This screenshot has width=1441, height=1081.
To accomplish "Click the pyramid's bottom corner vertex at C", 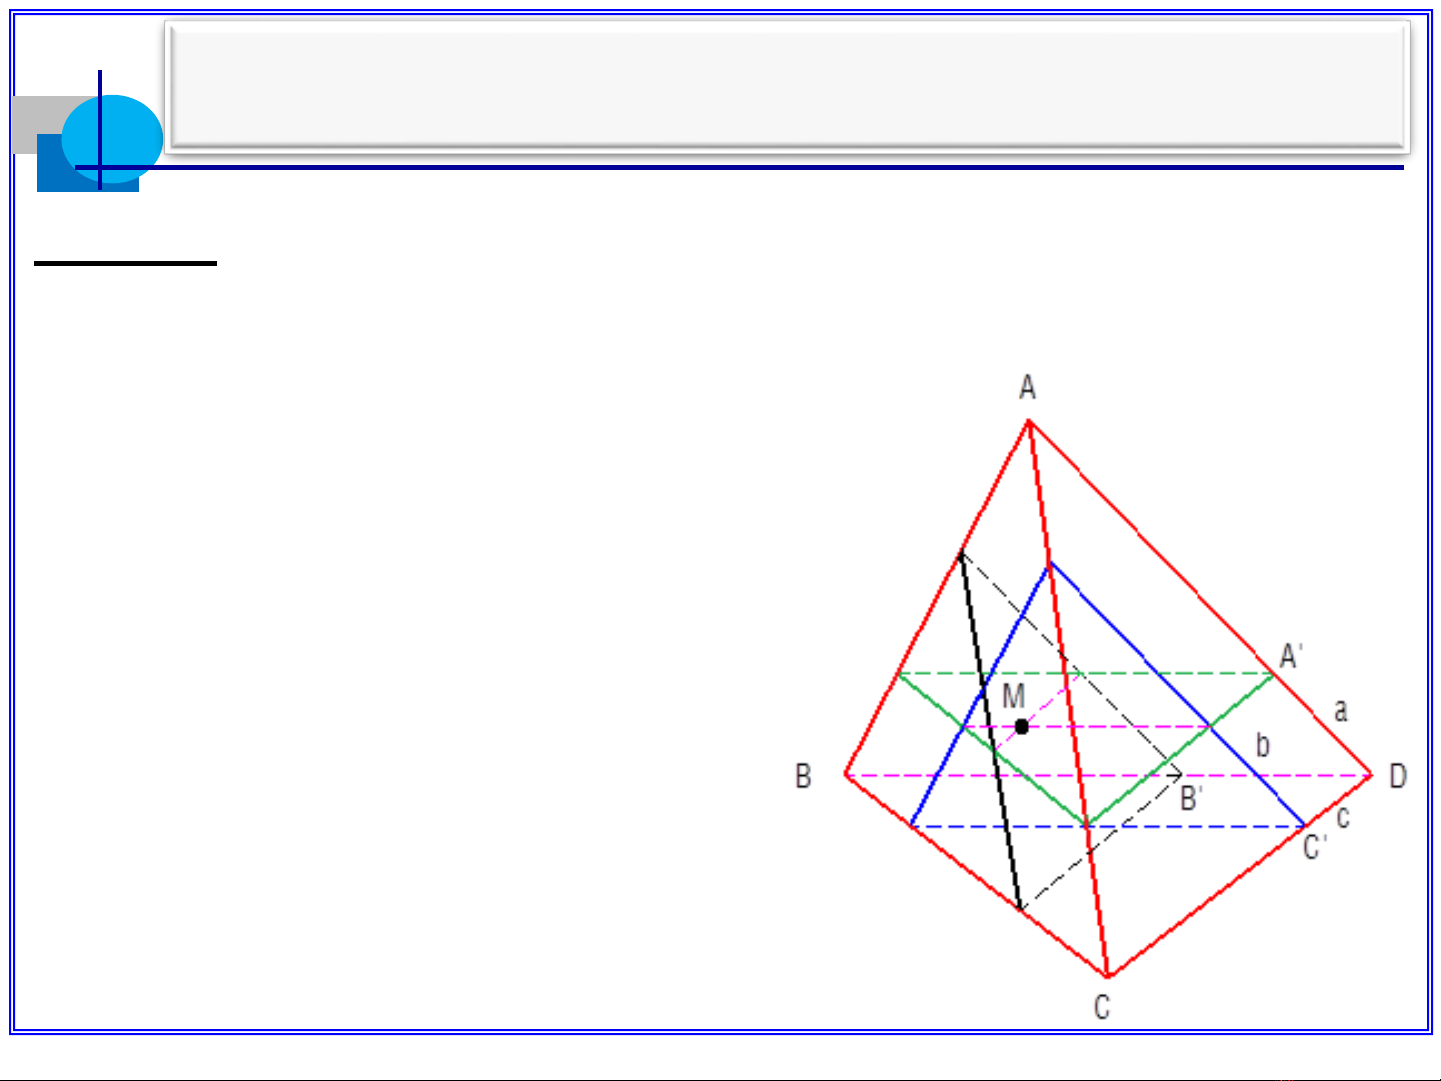I will (x=1108, y=976).
